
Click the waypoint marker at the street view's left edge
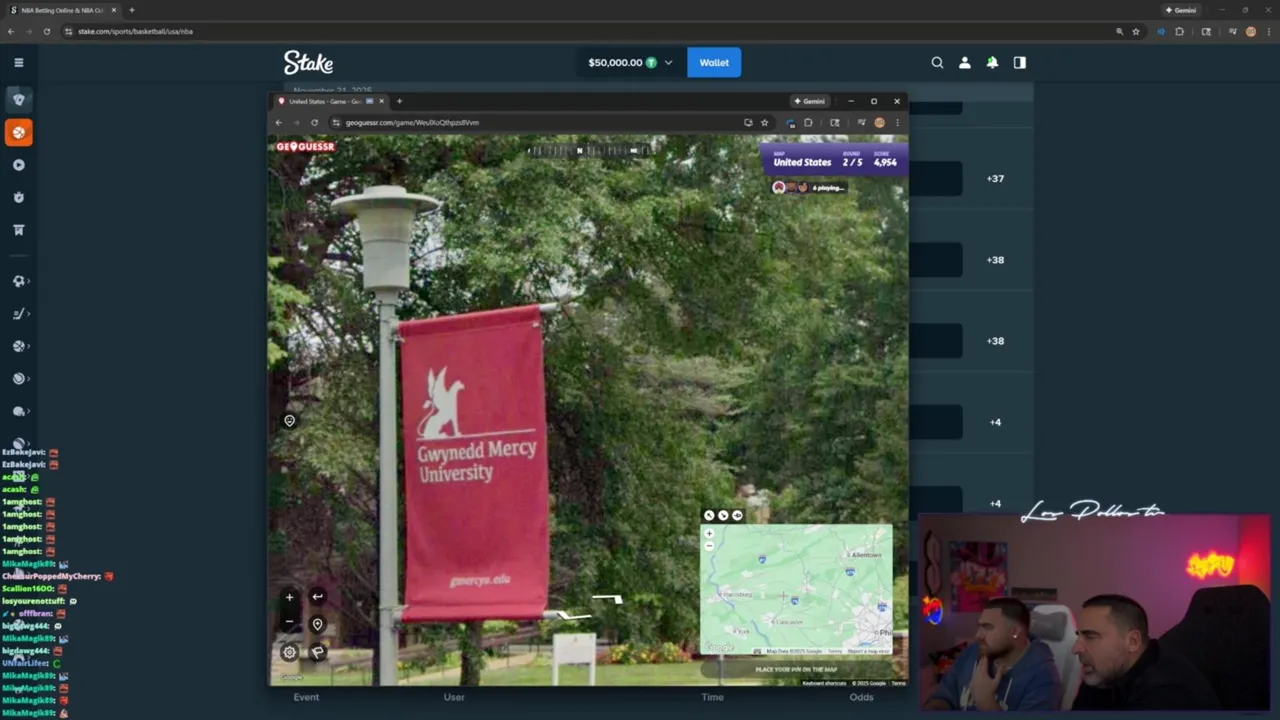(289, 421)
